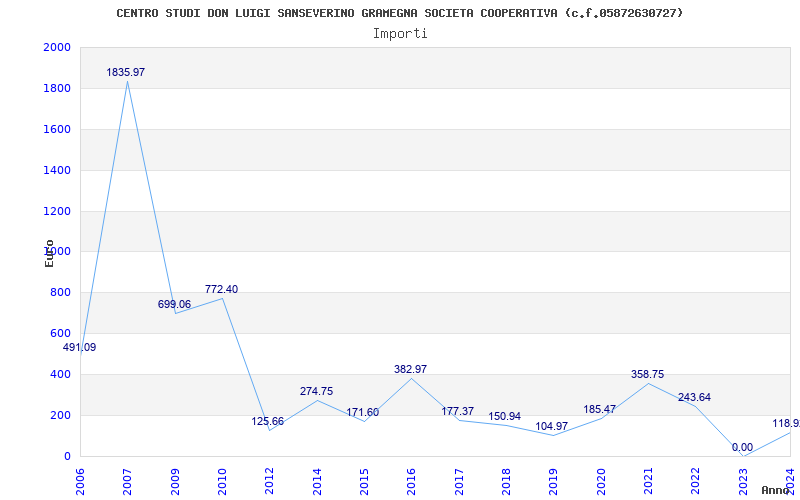
Task: Click the 699.06 data label
Action: (174, 305)
